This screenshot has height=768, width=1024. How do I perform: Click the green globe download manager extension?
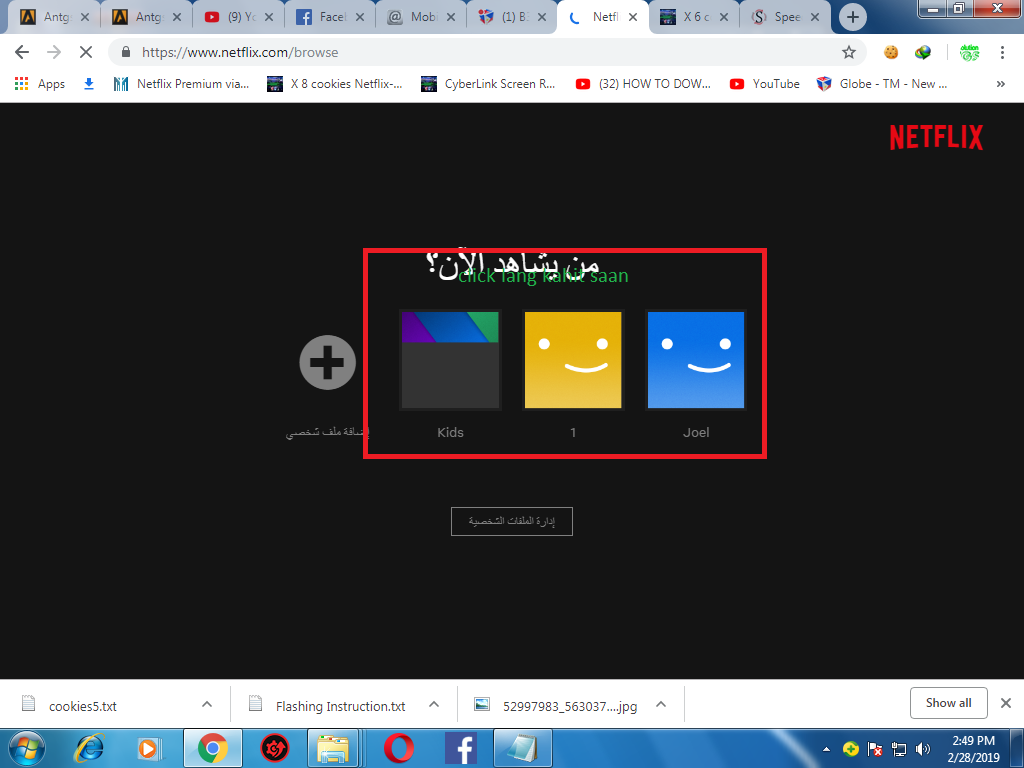pos(923,52)
